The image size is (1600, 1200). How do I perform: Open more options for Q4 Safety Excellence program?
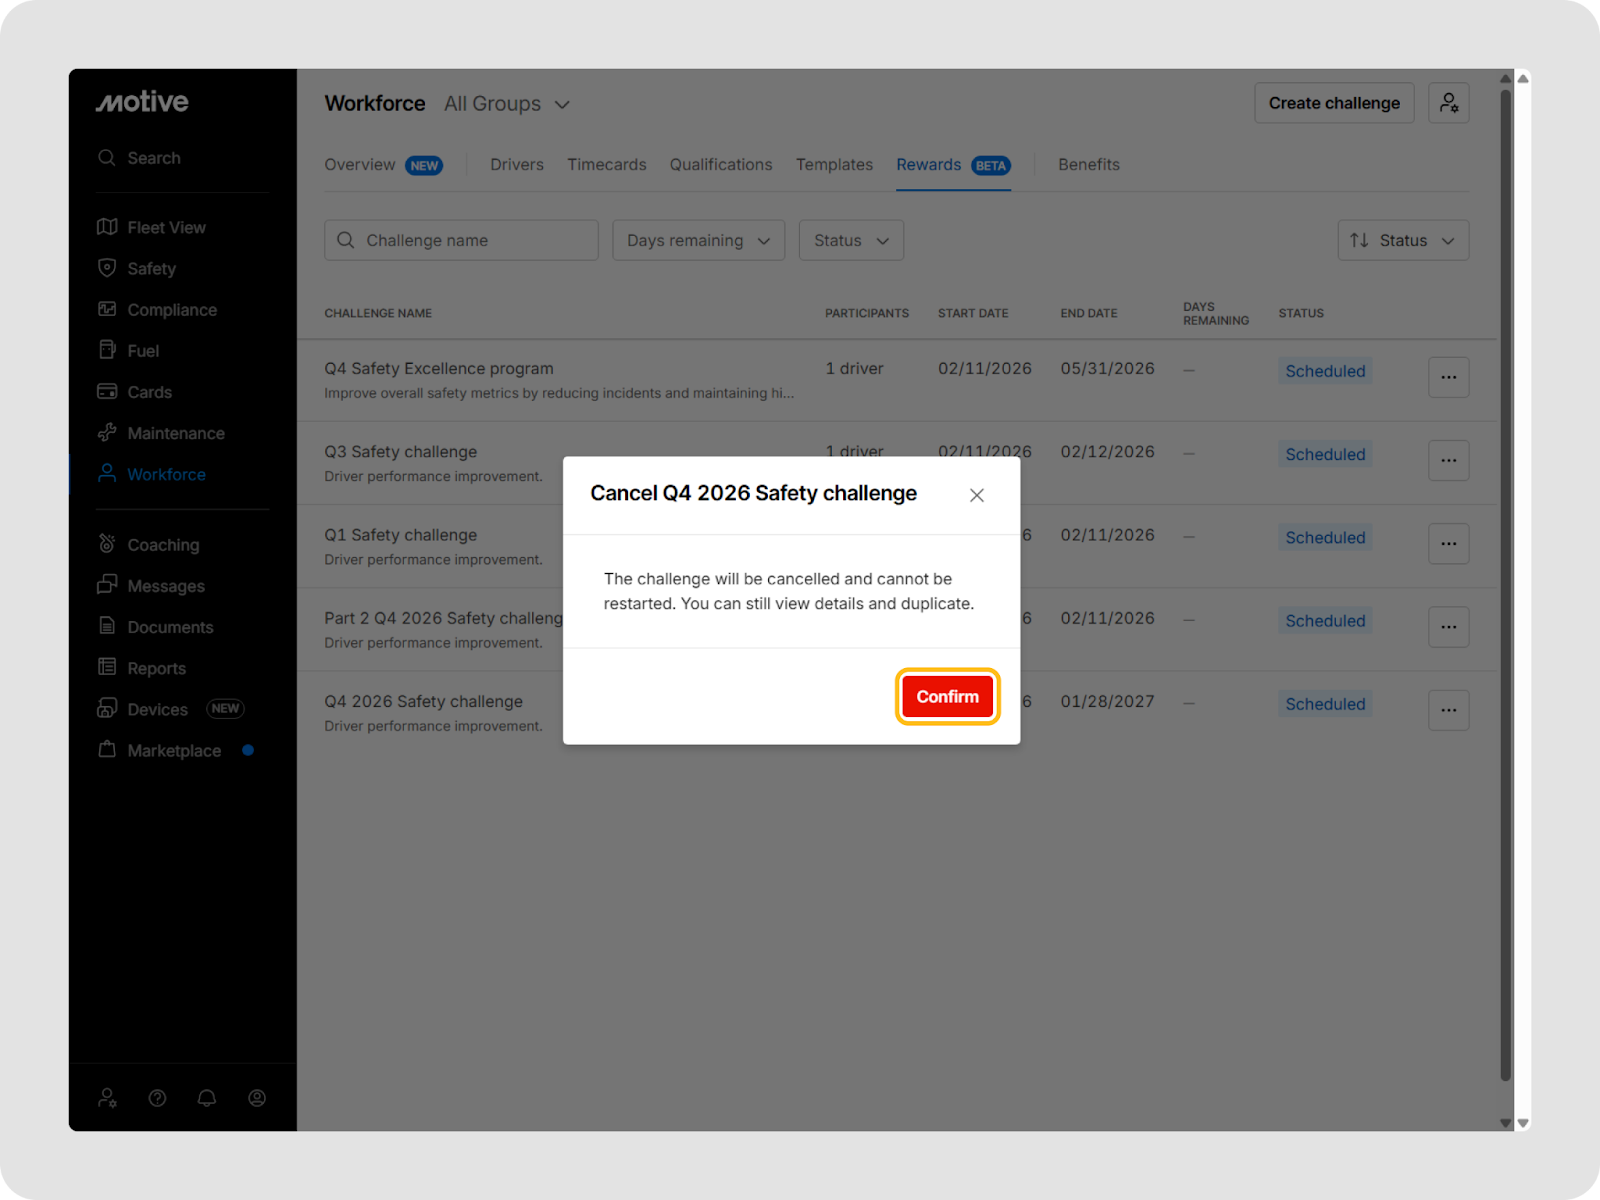[1448, 378]
